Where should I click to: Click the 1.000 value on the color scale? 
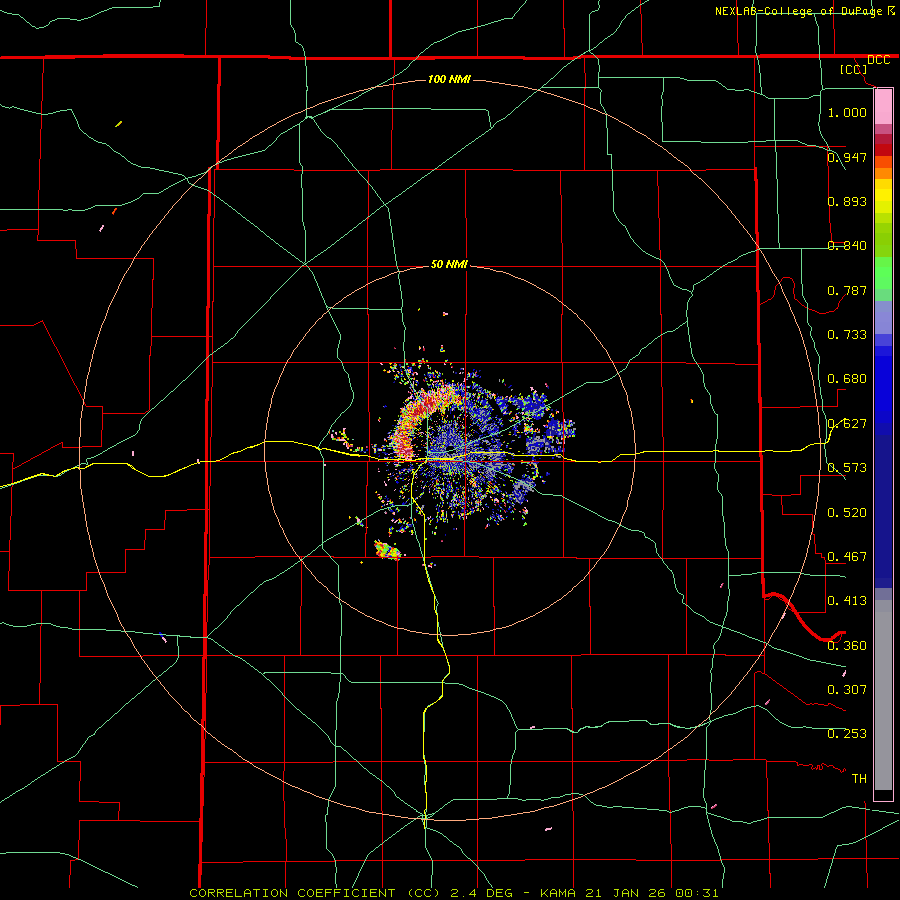coord(847,112)
